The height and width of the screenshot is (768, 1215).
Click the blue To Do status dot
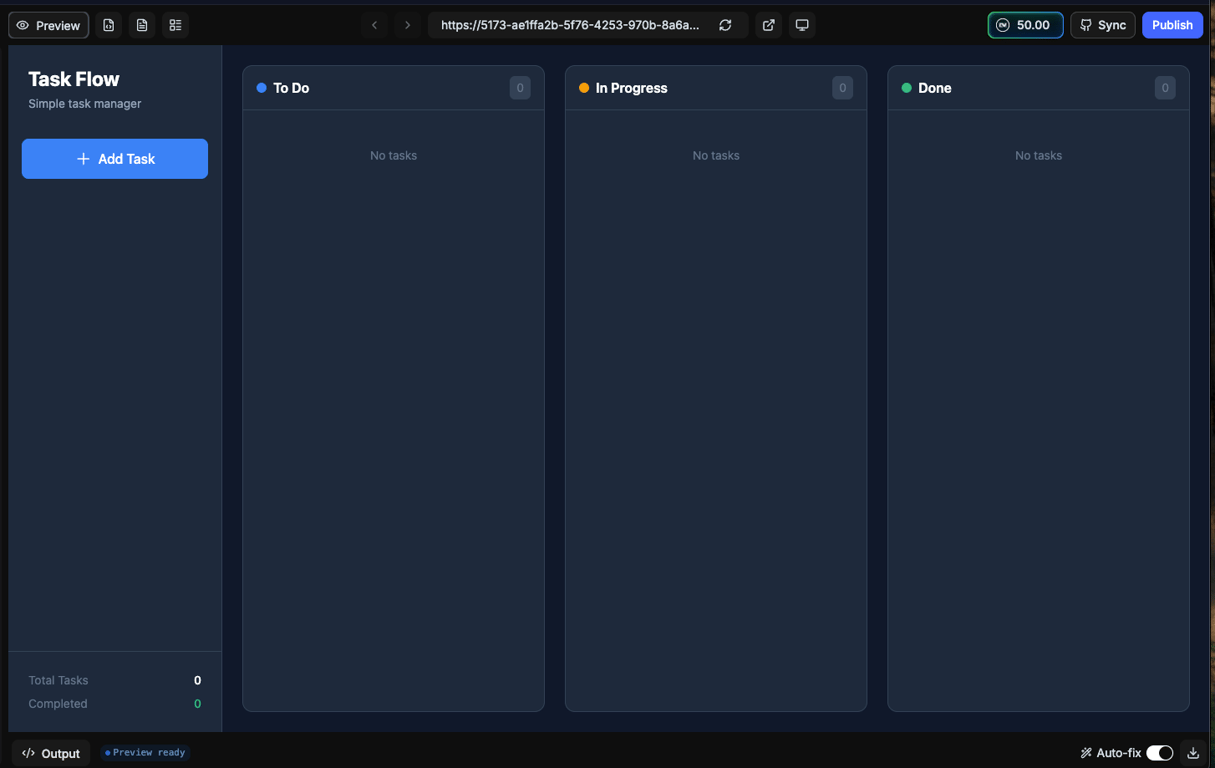262,88
